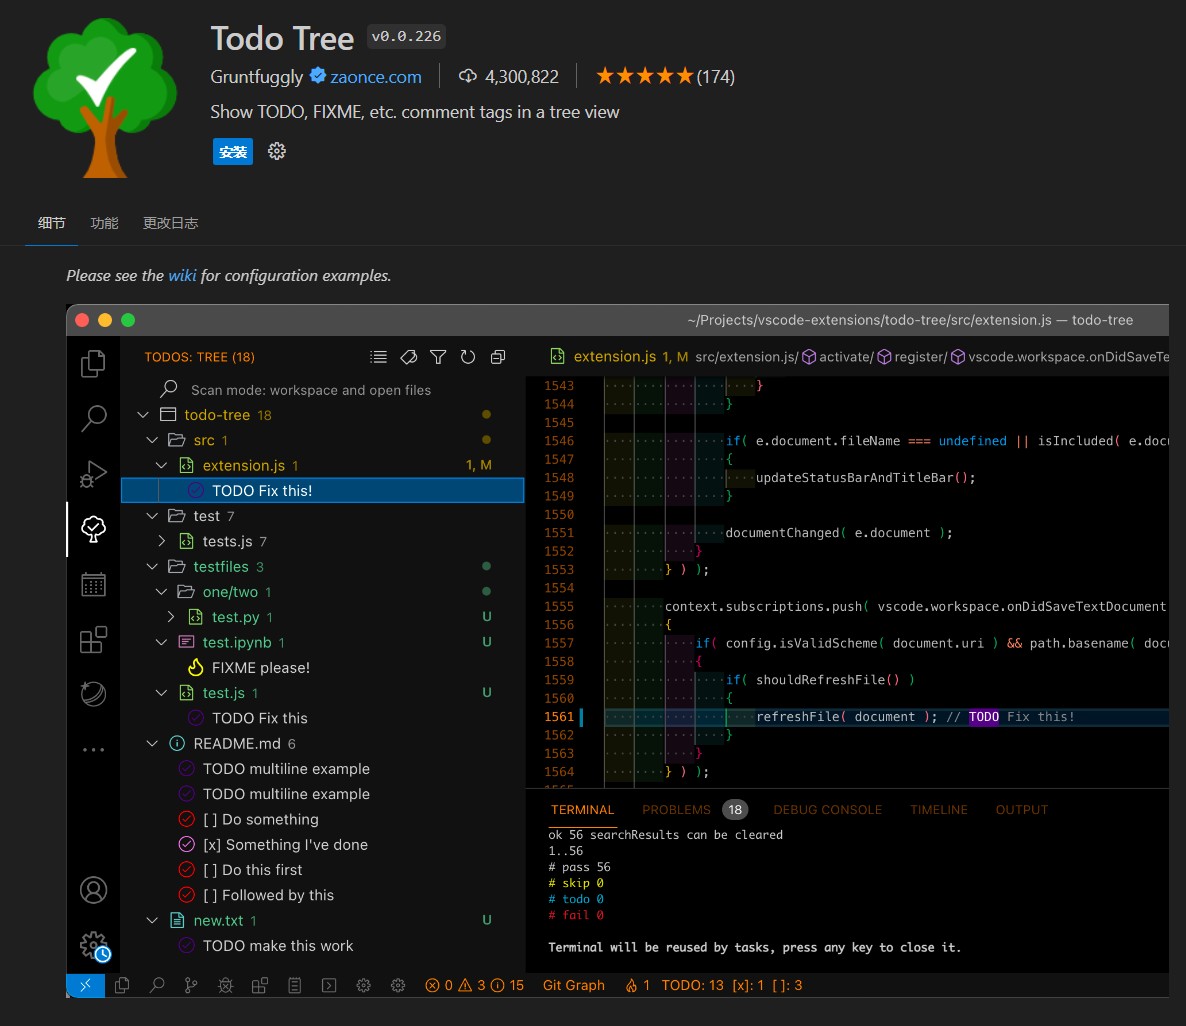This screenshot has width=1186, height=1026.
Task: Expand the test.py node
Action: point(170,617)
